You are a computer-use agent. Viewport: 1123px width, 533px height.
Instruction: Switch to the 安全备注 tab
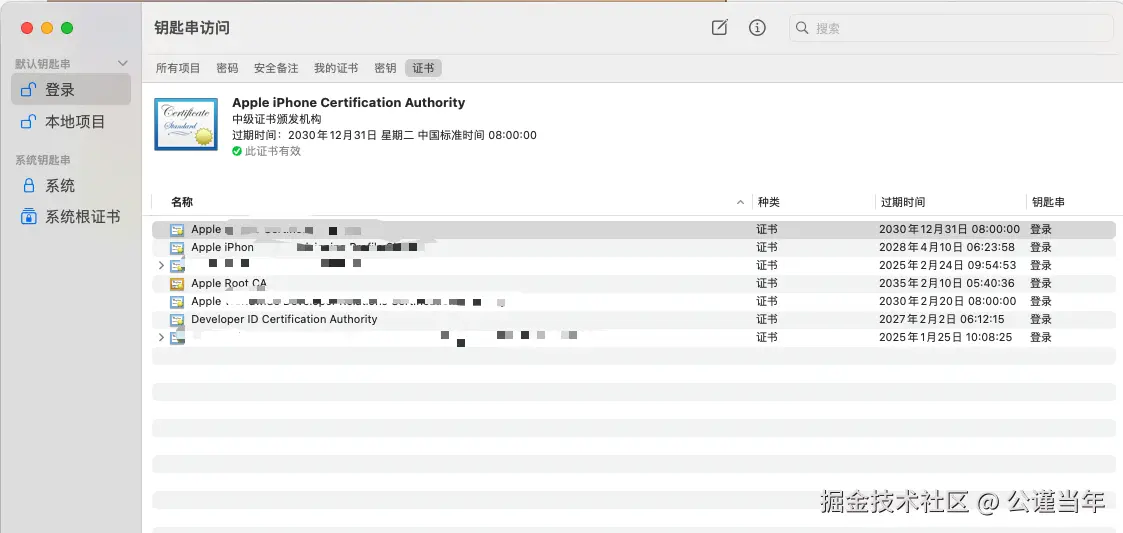(276, 68)
